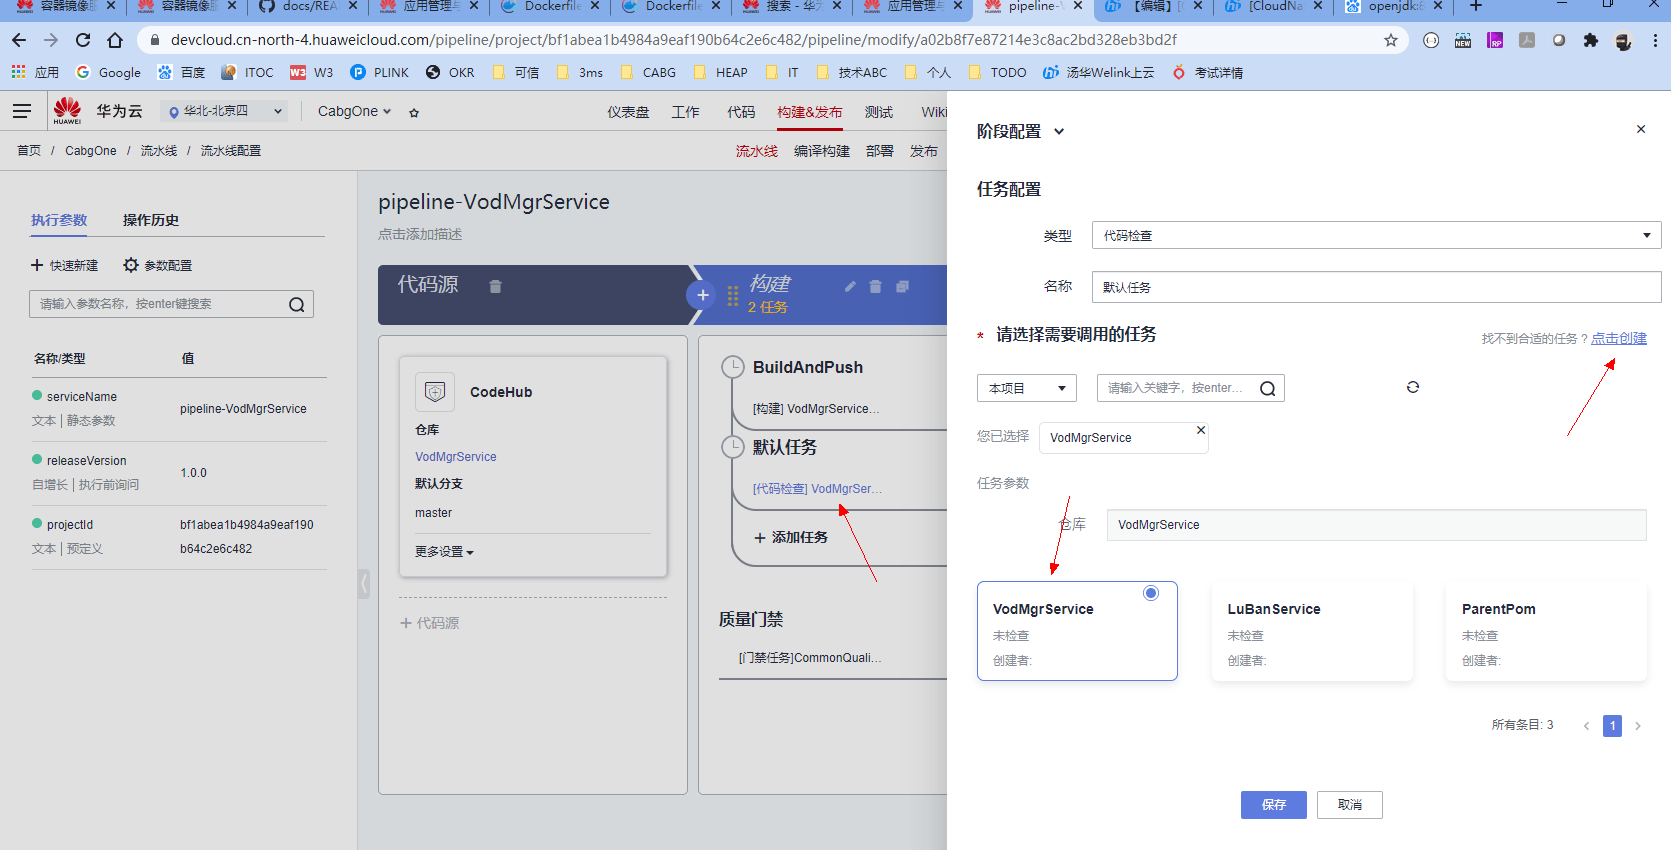Open the hamburger navigation menu
The height and width of the screenshot is (850, 1671).
[22, 111]
